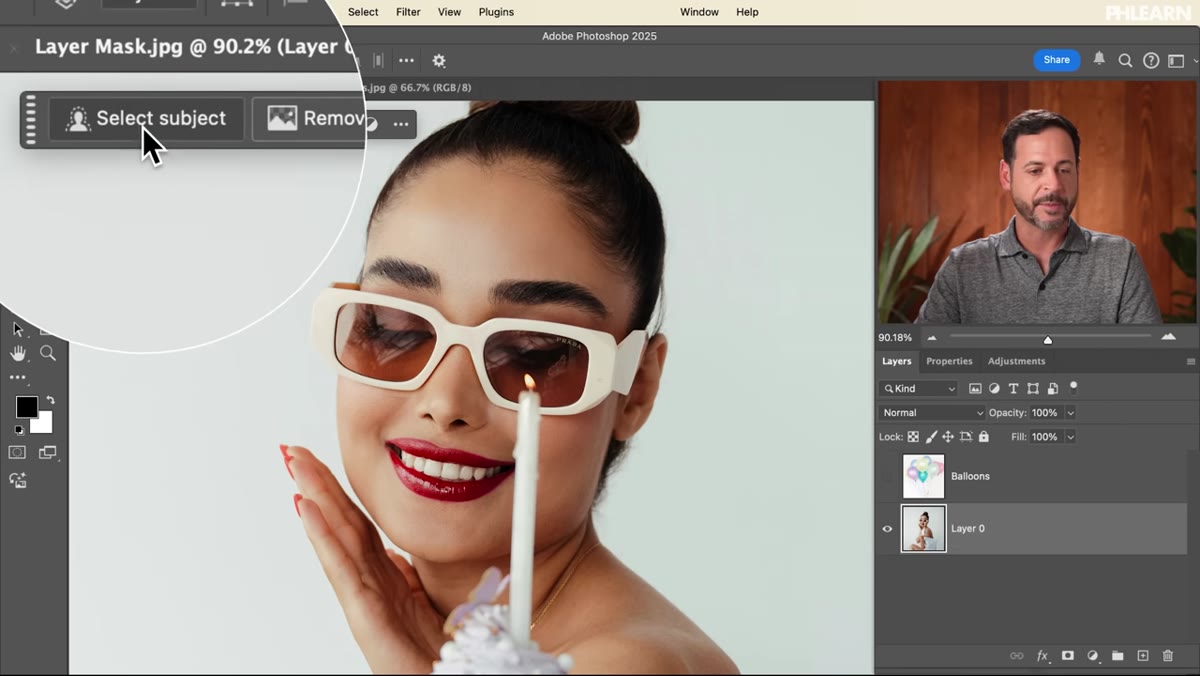Toggle lock image pixels brush icon
Viewport: 1200px width, 676px height.
pyautogui.click(x=931, y=437)
